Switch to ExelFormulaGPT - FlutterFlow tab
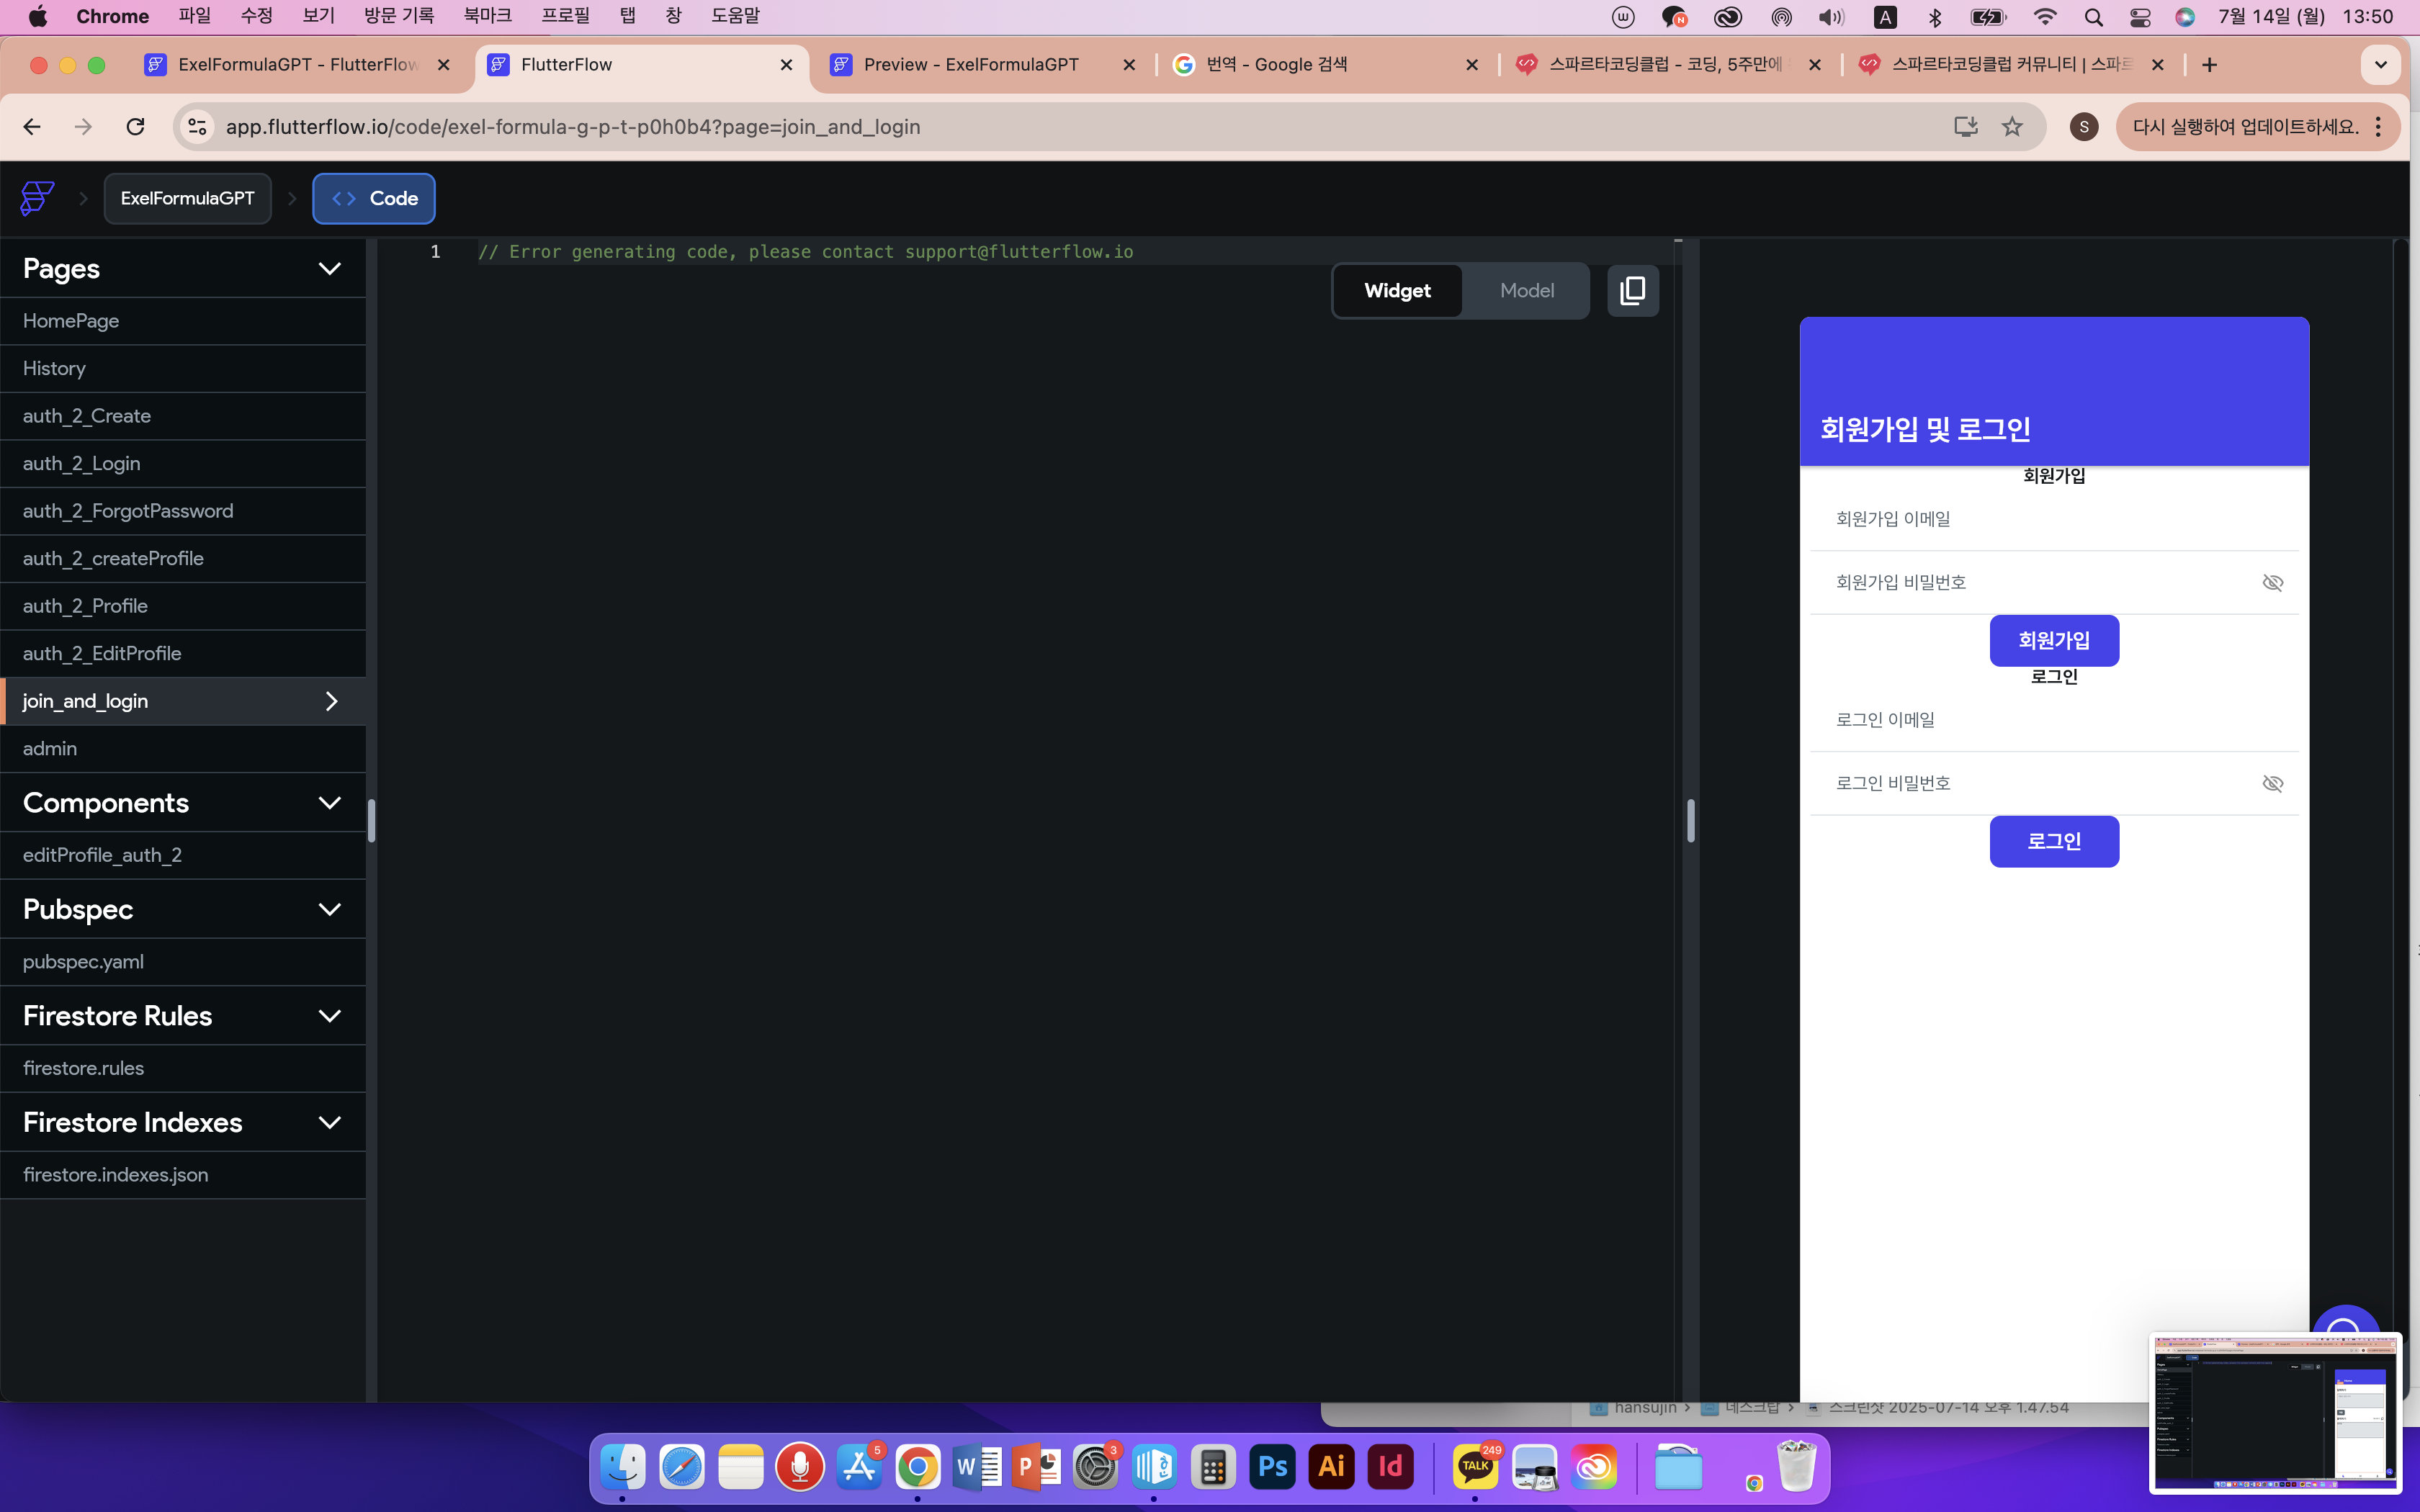 298,65
